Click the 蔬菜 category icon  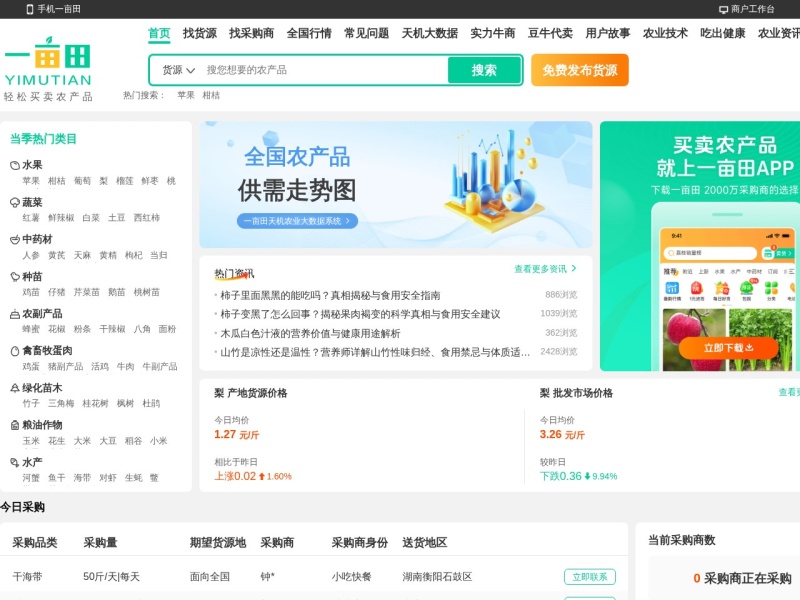[15, 203]
